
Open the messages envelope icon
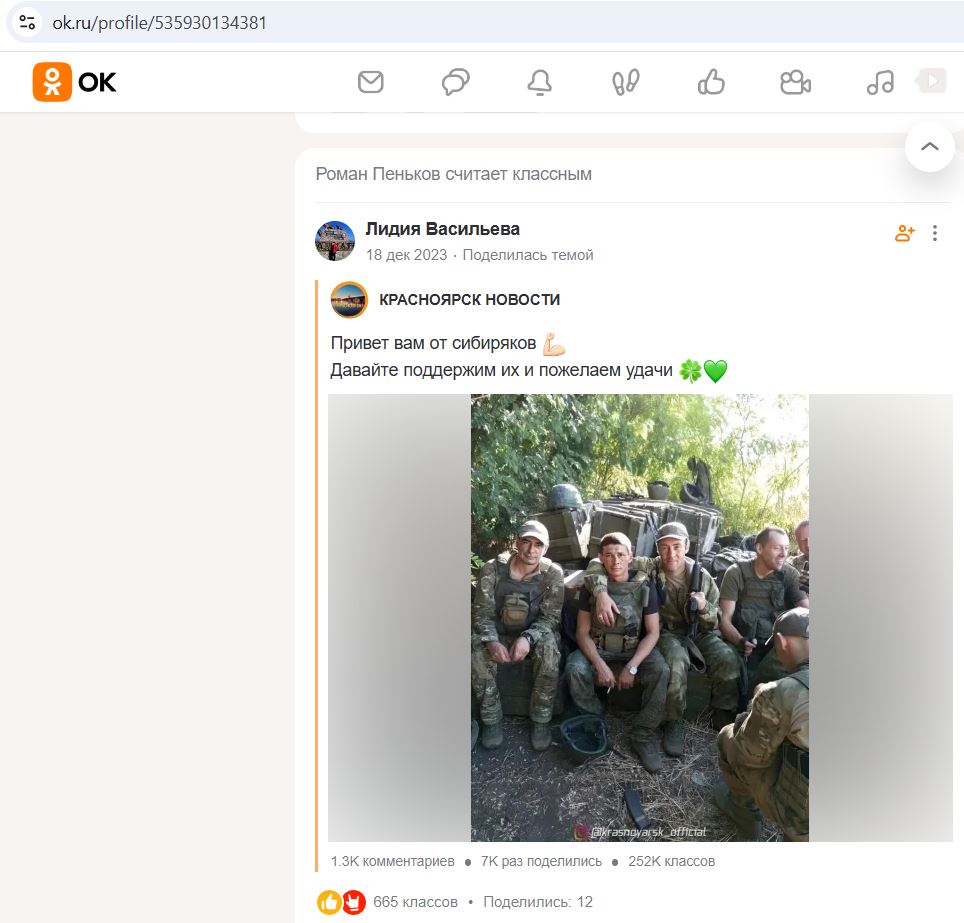pos(371,82)
